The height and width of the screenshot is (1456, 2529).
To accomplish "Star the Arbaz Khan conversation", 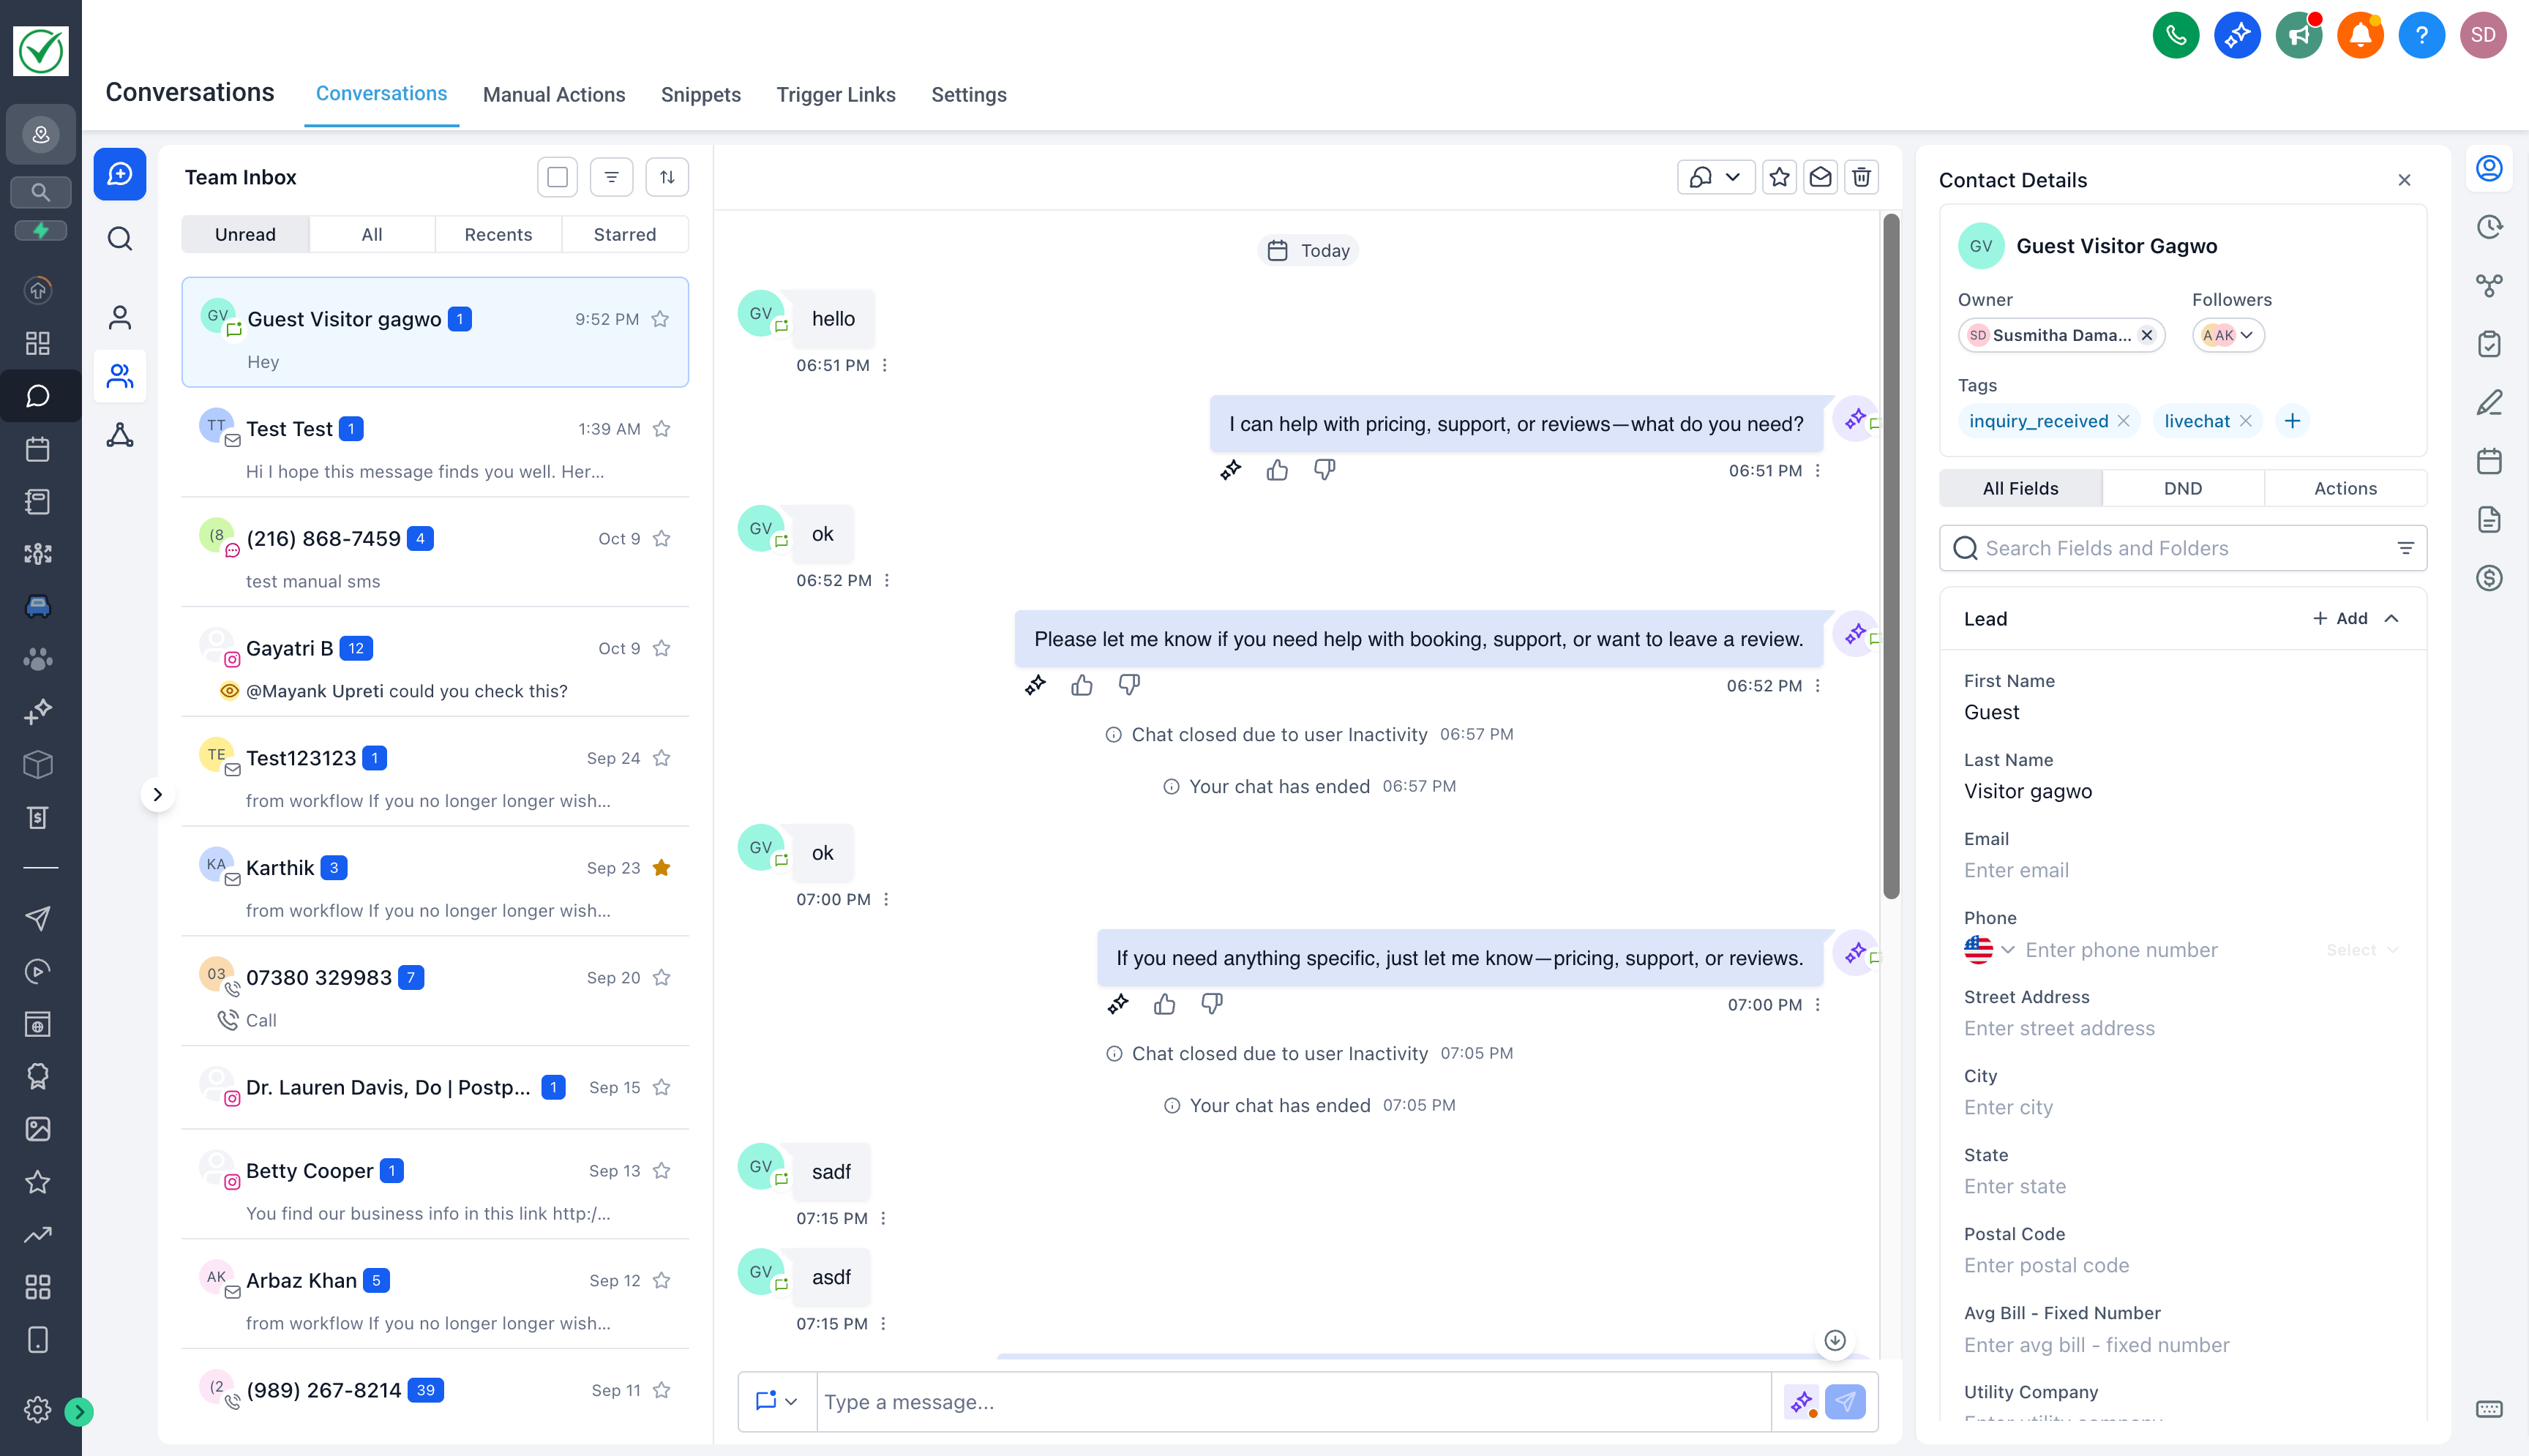I will coord(661,1281).
